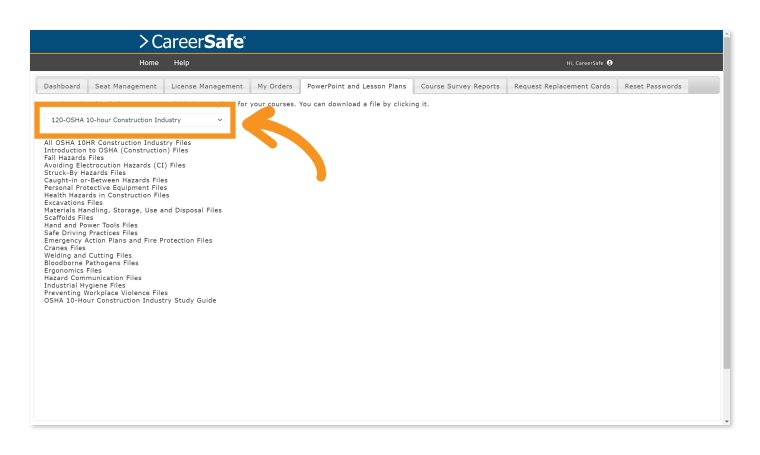Download Ergonomics Files
760x455 pixels.
point(73,270)
